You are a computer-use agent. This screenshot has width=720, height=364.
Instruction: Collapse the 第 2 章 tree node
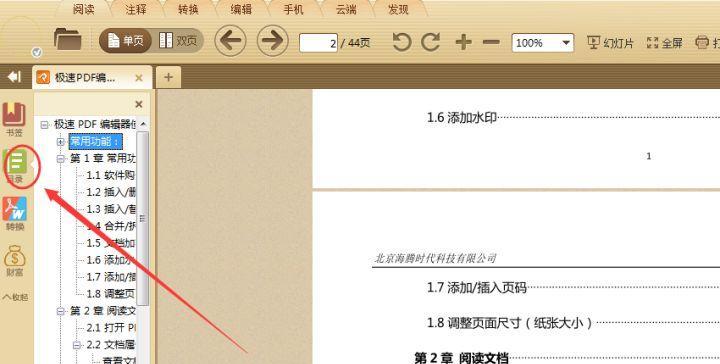click(x=61, y=311)
